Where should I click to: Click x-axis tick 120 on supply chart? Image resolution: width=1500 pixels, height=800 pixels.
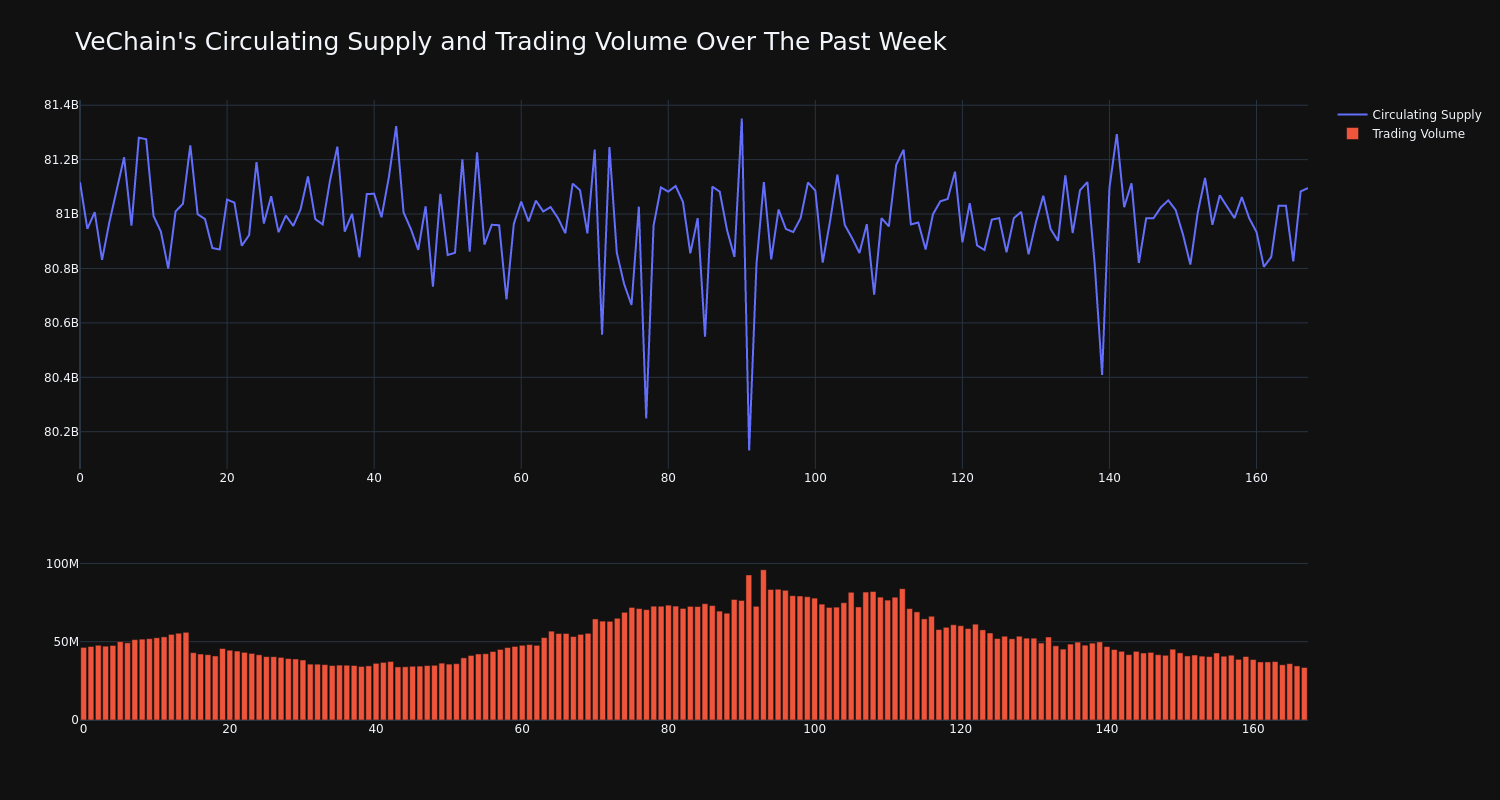pos(962,478)
